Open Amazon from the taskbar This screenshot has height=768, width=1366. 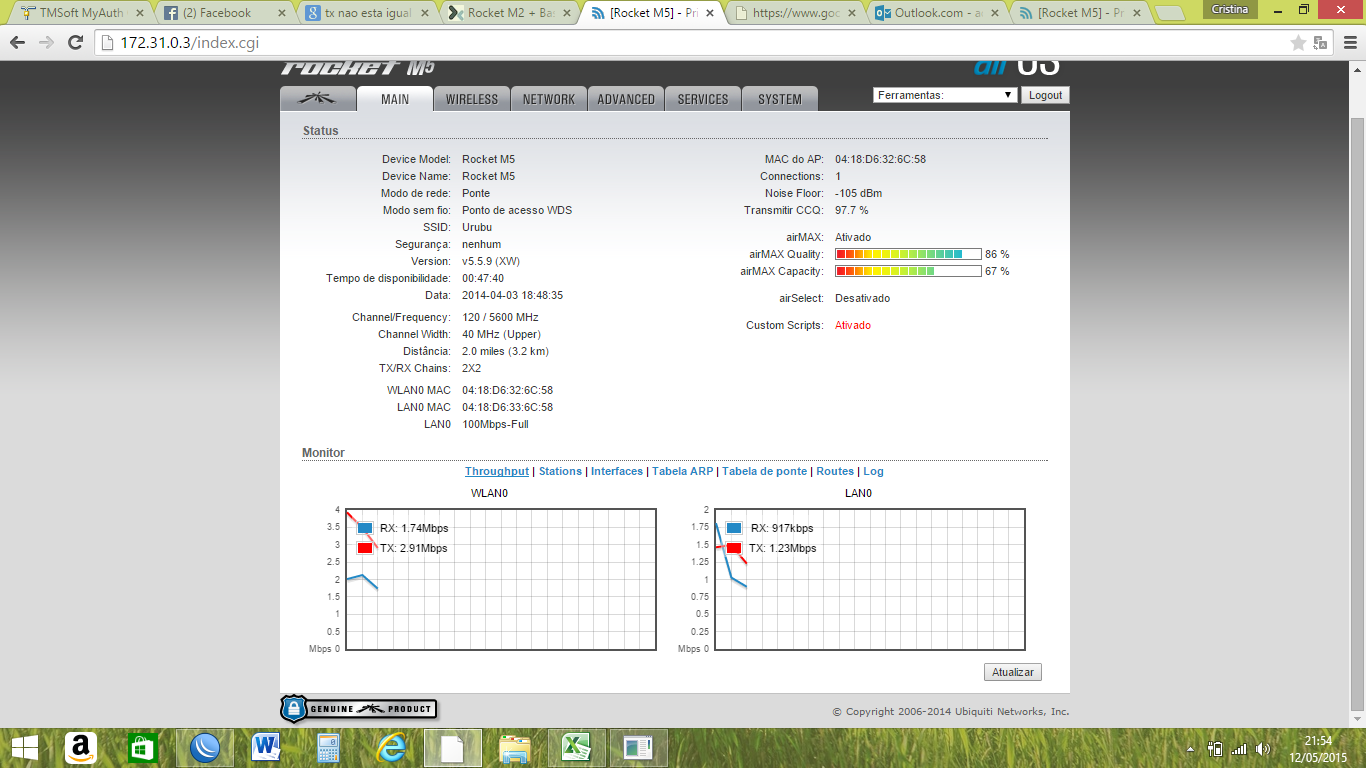pyautogui.click(x=80, y=748)
